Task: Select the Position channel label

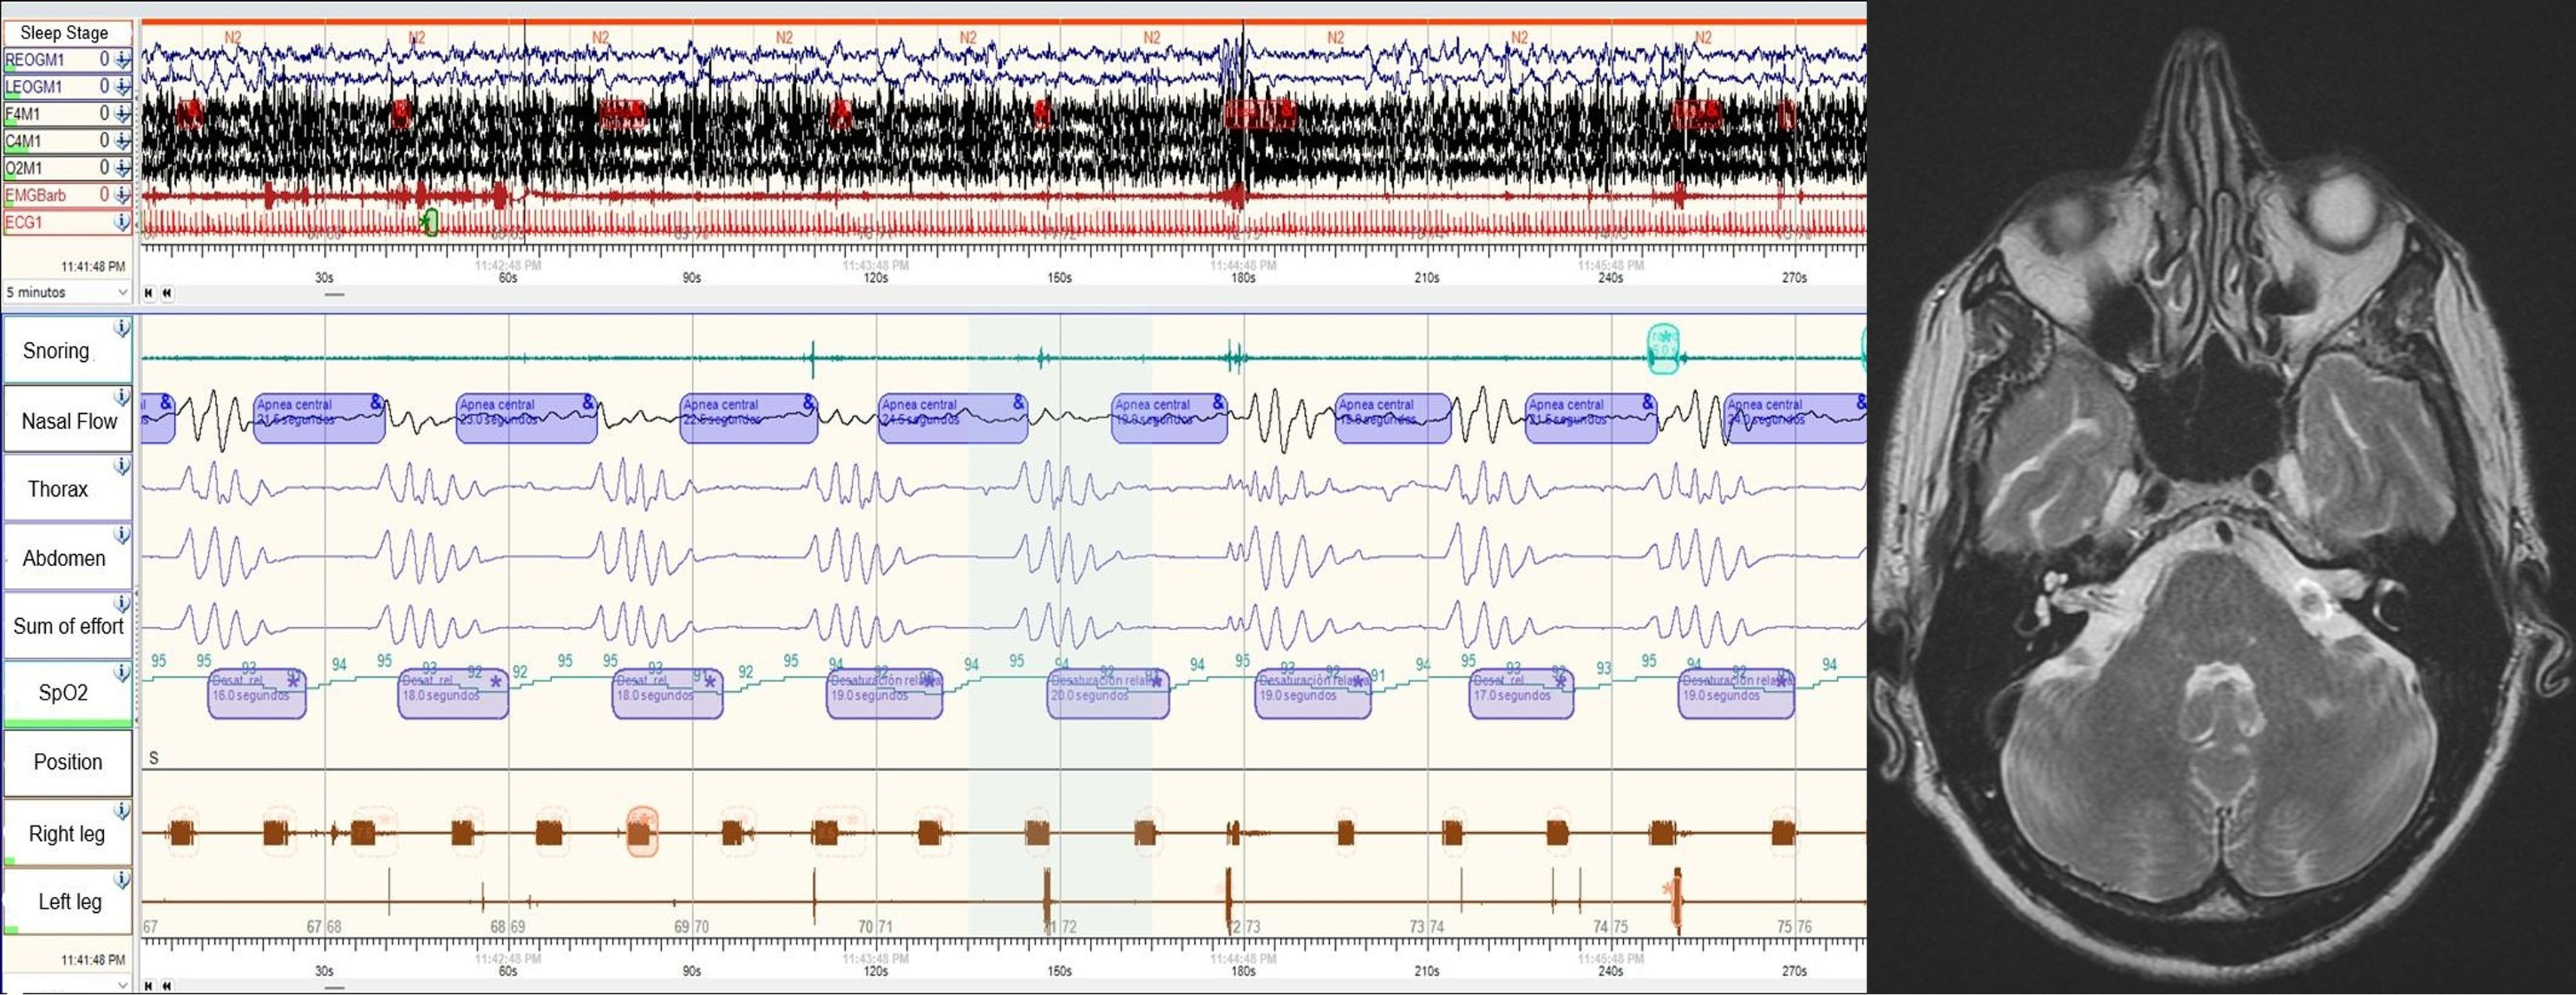Action: [x=67, y=762]
